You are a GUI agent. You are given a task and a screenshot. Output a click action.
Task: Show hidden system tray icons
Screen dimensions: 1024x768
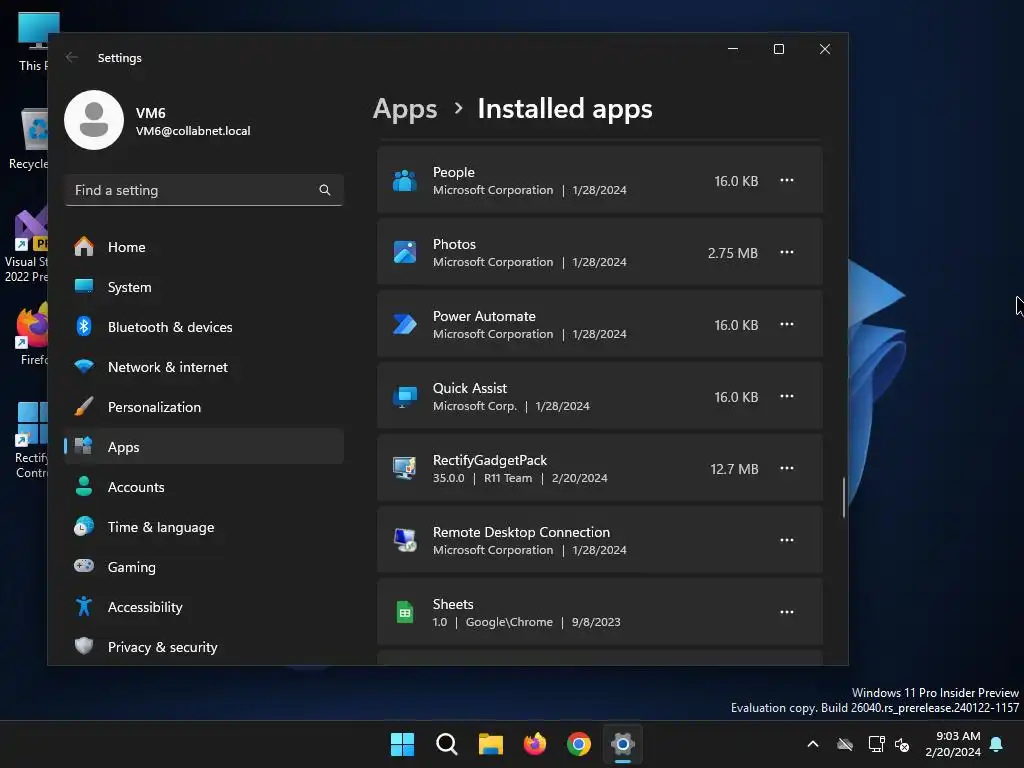click(x=813, y=744)
